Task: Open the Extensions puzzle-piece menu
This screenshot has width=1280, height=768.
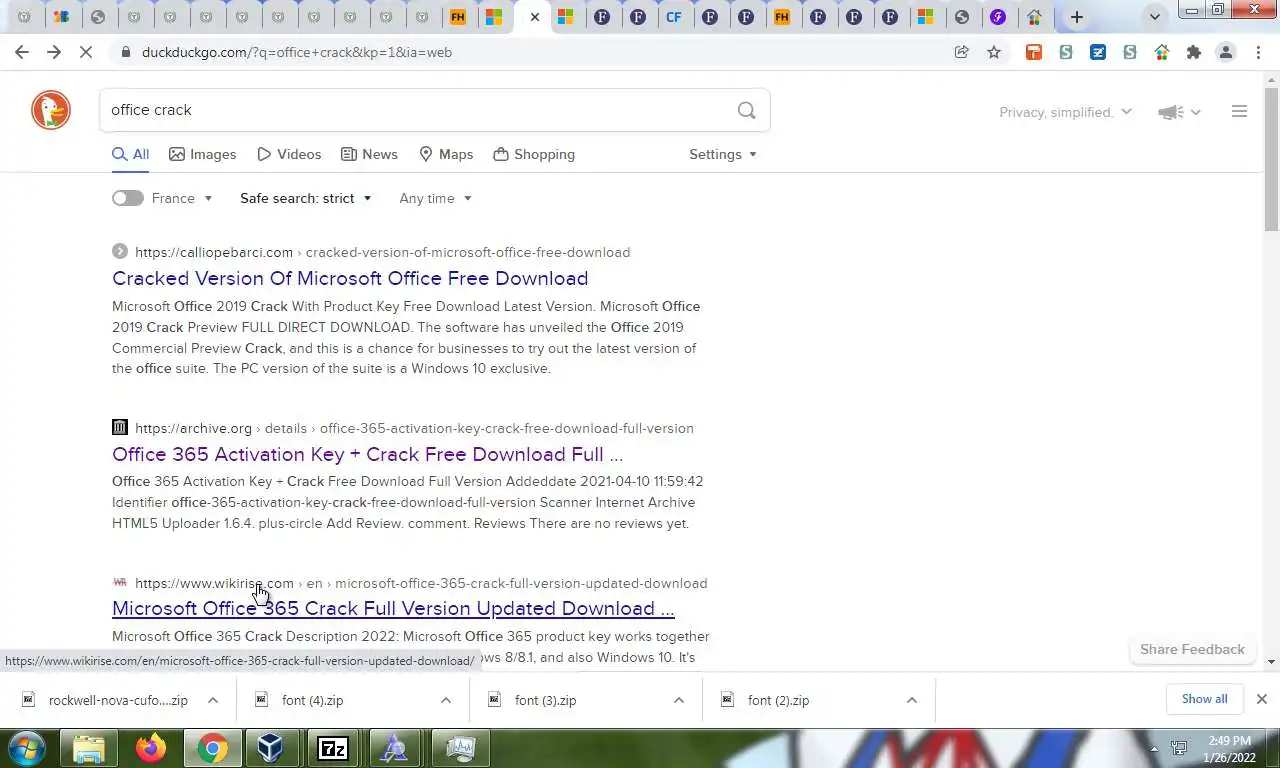Action: 1194,52
